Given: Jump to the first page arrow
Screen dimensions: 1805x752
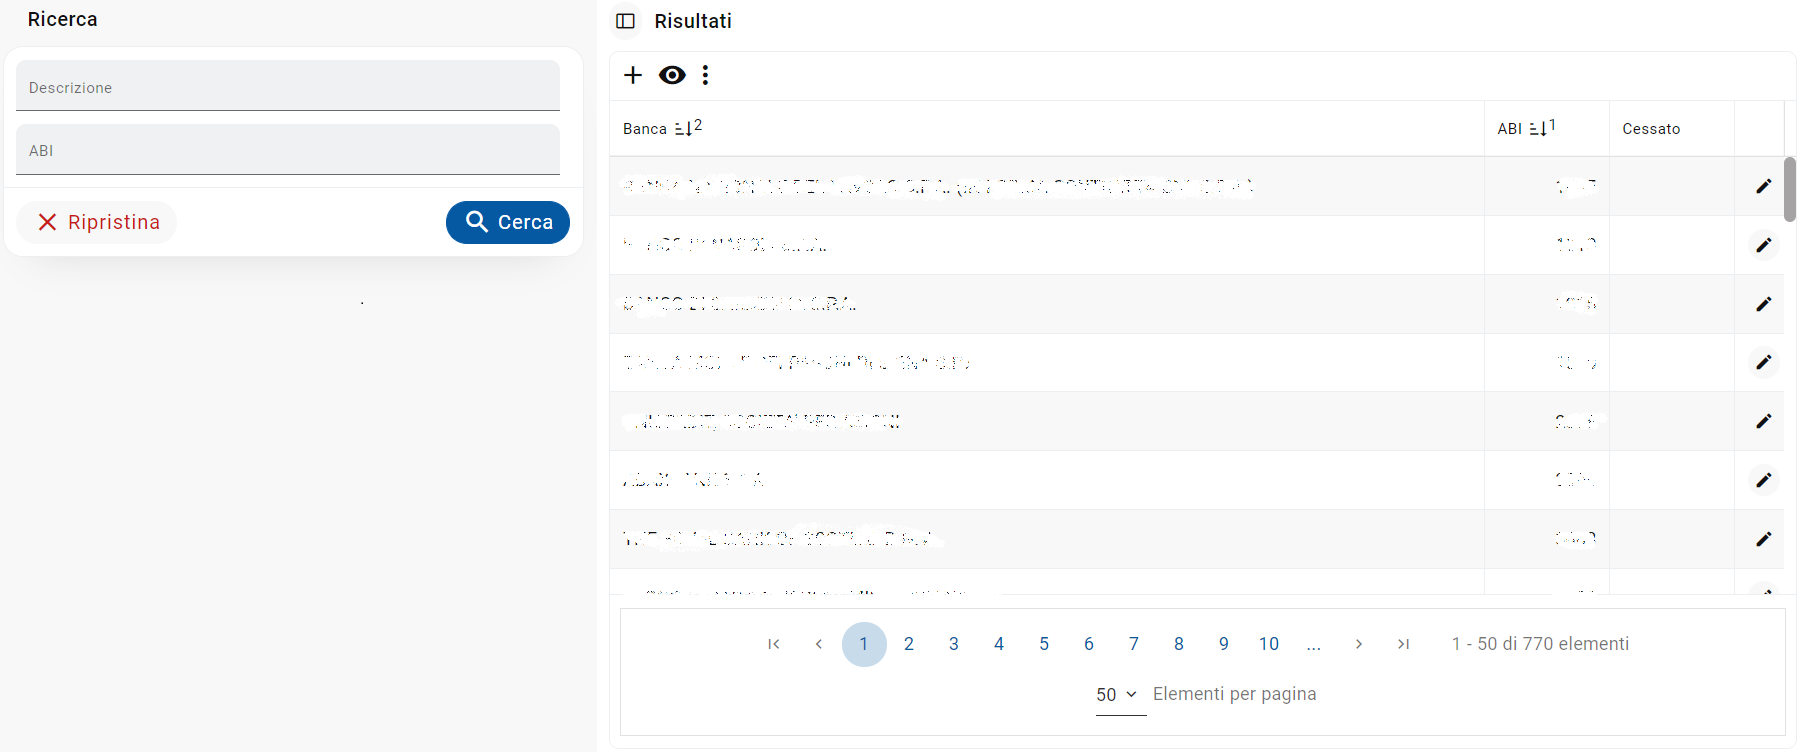Looking at the screenshot, I should [773, 644].
